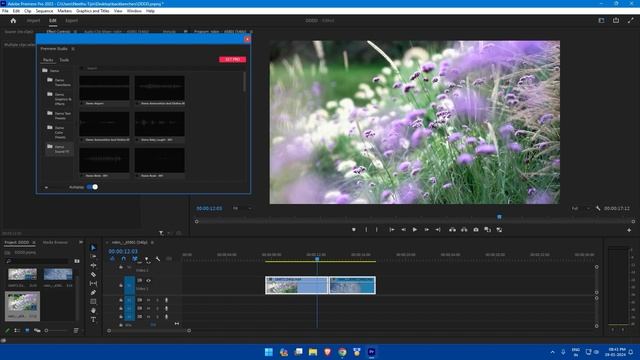Select the Razor tool

coord(93,274)
